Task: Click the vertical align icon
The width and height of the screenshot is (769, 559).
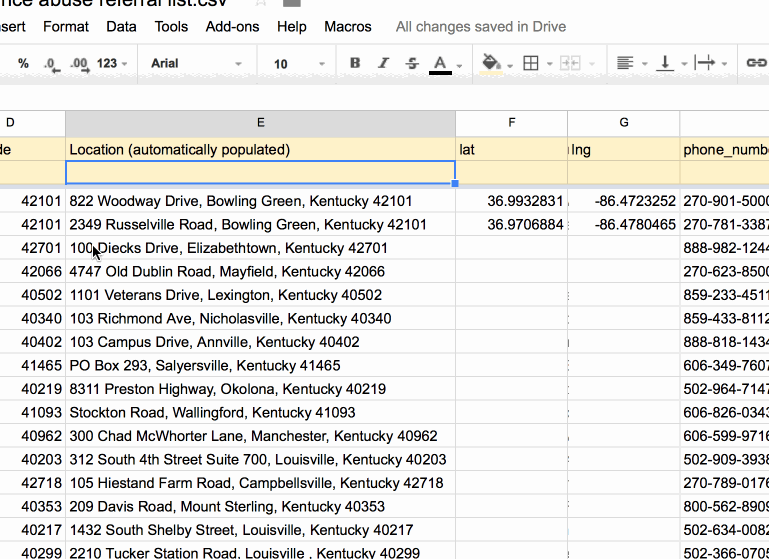Action: (x=665, y=63)
